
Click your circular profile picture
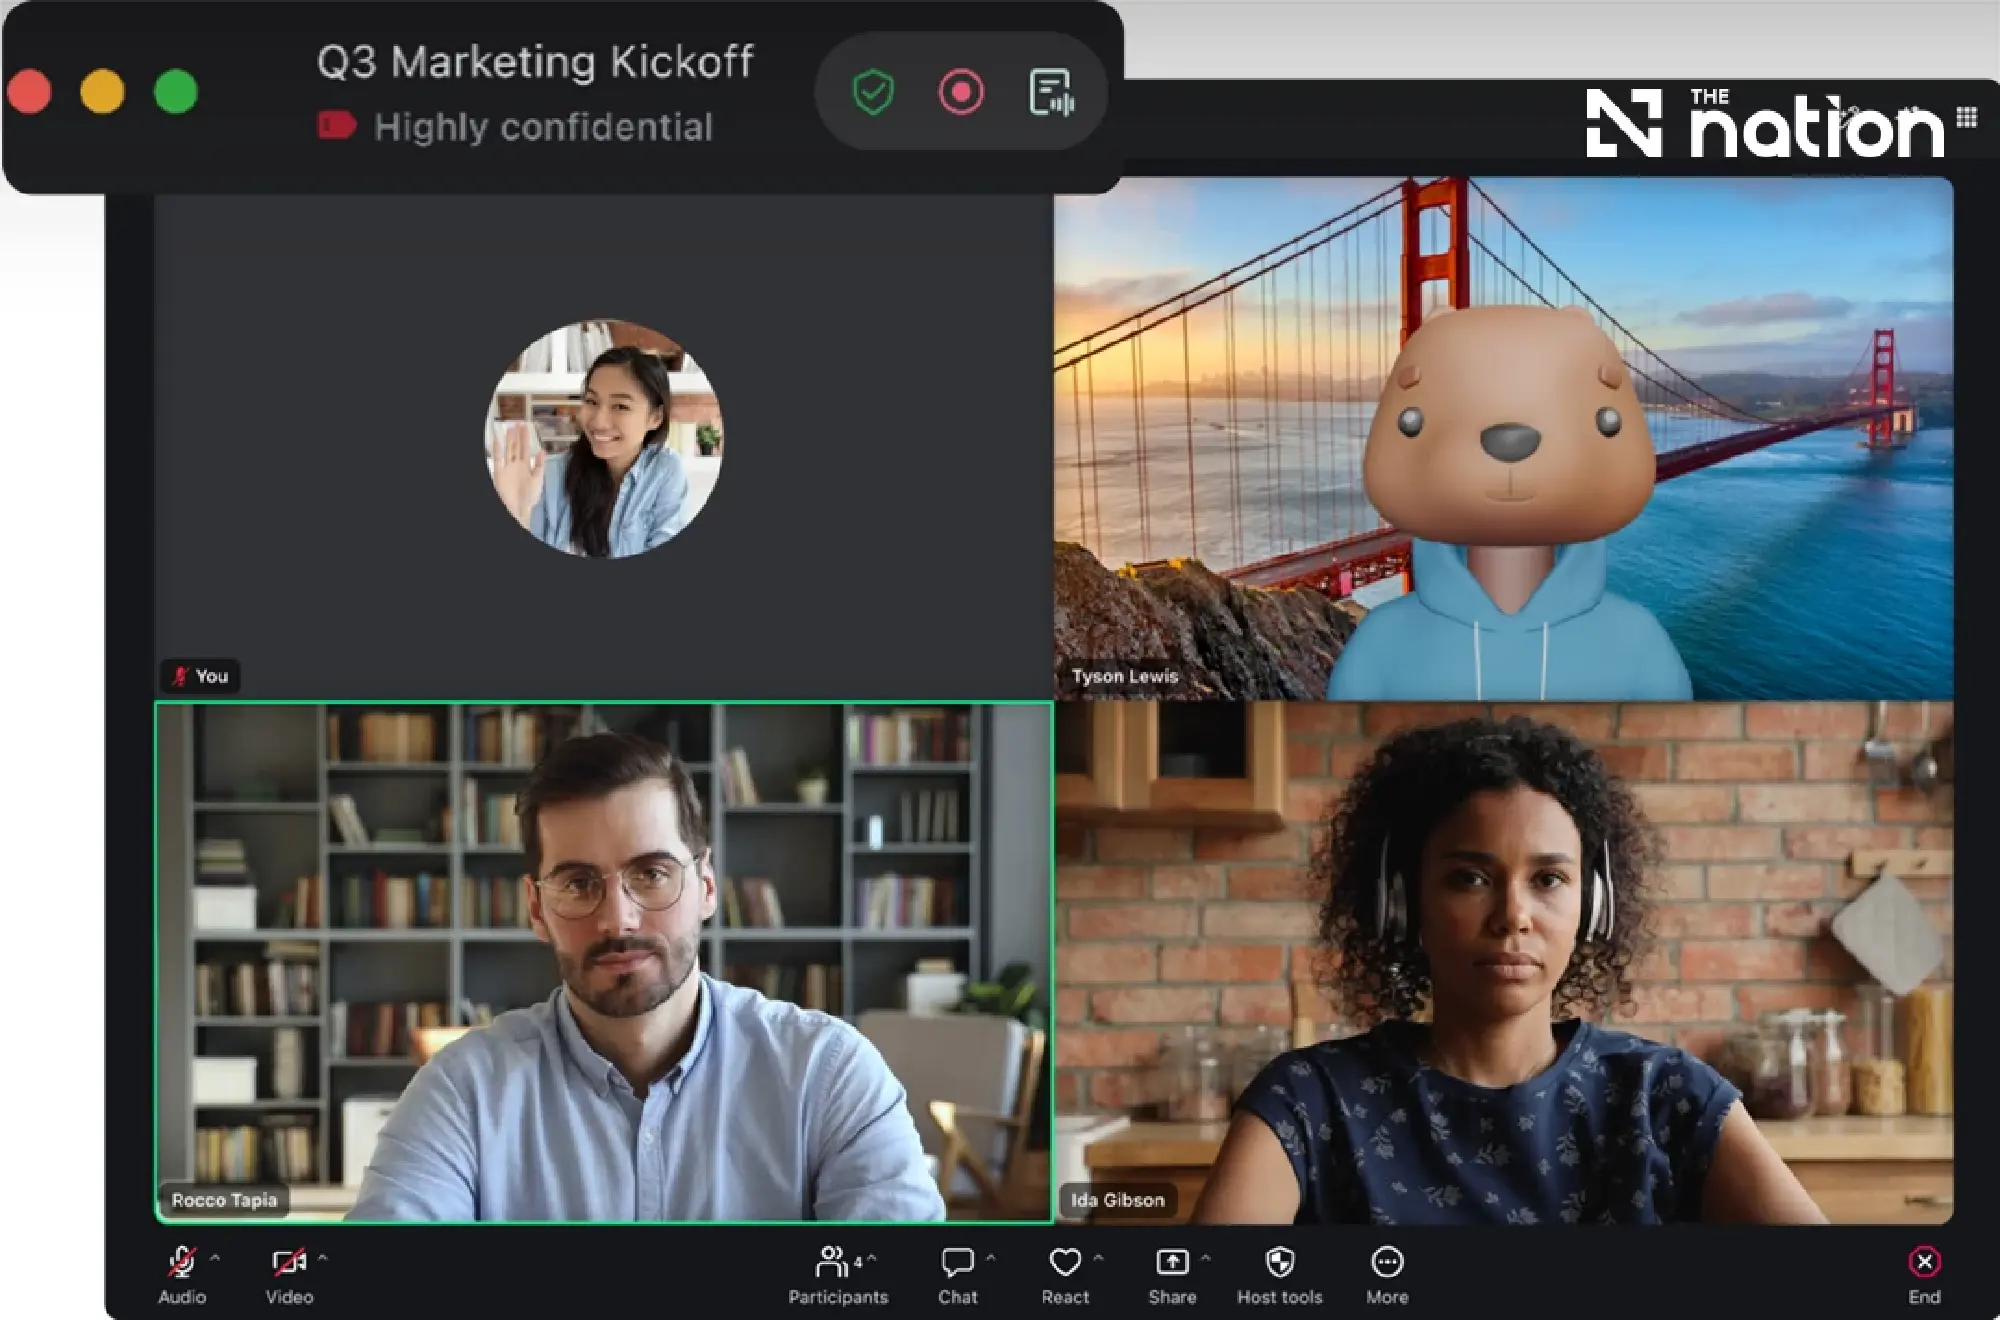point(604,439)
